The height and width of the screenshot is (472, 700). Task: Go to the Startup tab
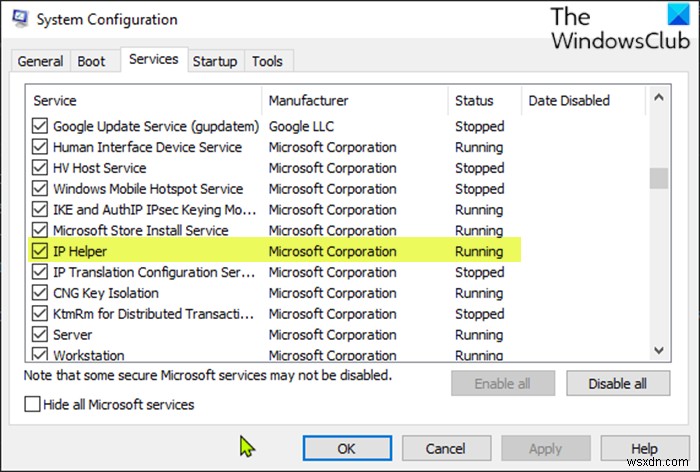215,61
